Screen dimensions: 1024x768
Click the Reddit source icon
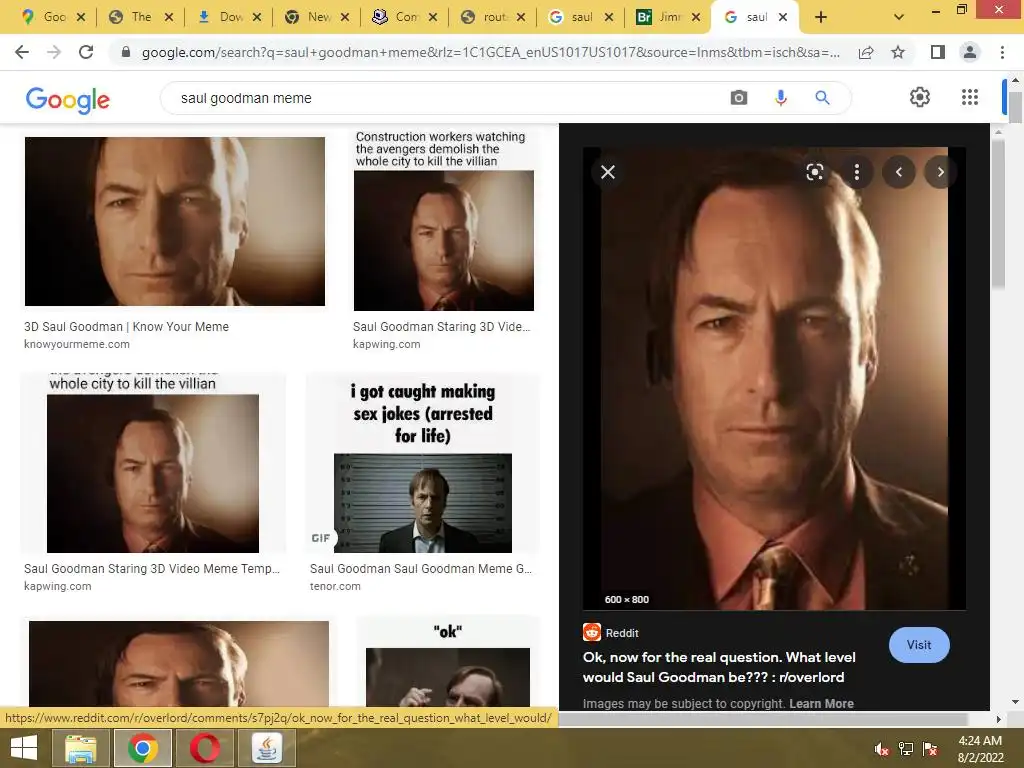point(592,632)
